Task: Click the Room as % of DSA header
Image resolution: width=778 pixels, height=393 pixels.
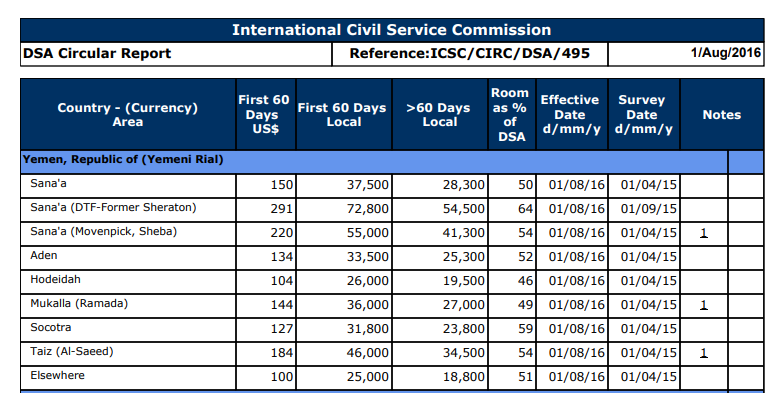Action: coord(512,114)
